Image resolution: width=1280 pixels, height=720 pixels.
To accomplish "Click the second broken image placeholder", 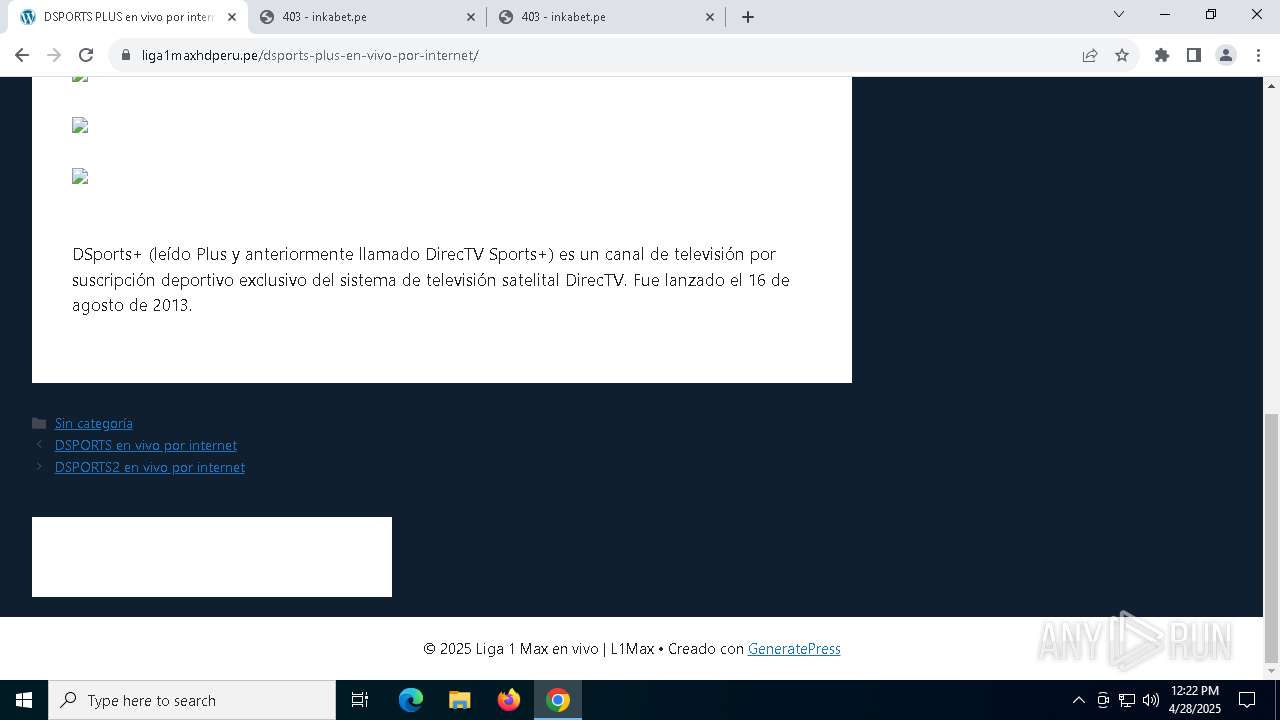I will tap(80, 125).
